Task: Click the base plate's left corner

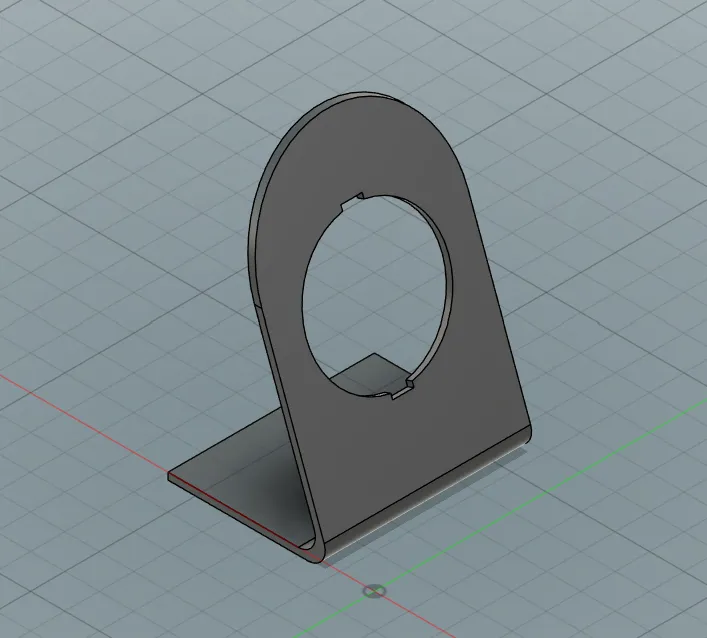Action: coord(170,475)
